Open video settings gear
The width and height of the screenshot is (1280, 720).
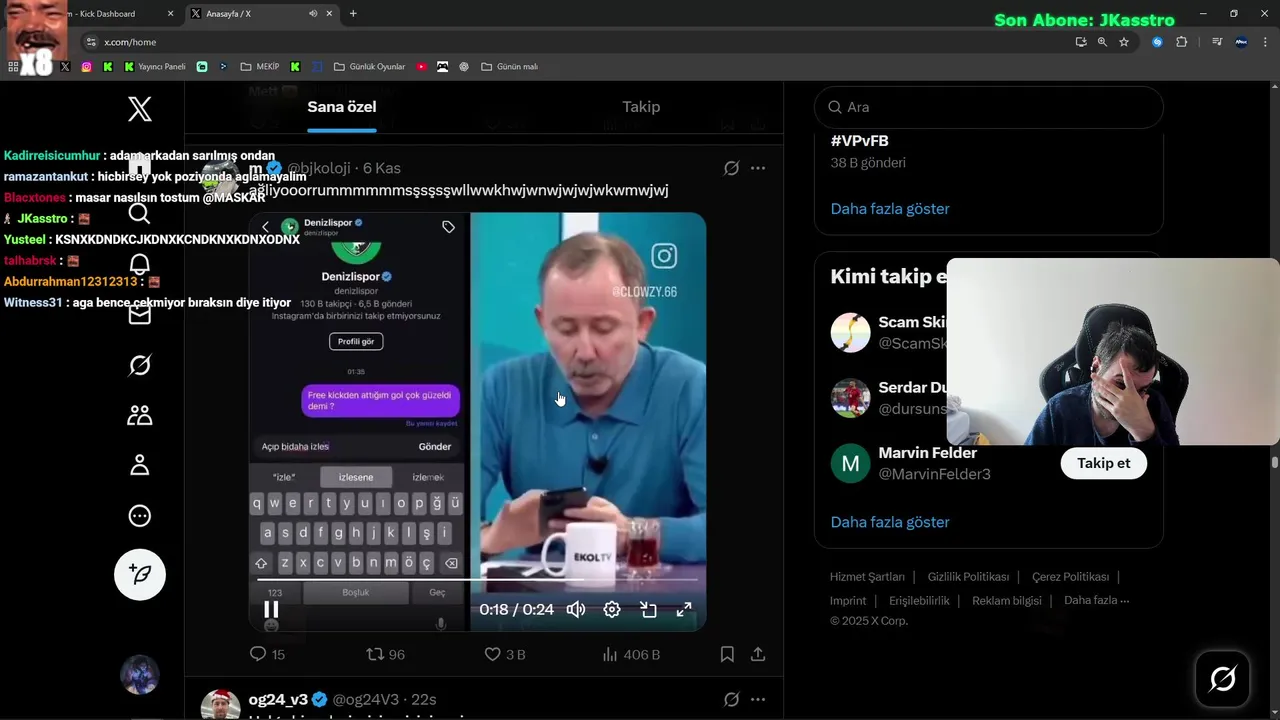tap(612, 609)
